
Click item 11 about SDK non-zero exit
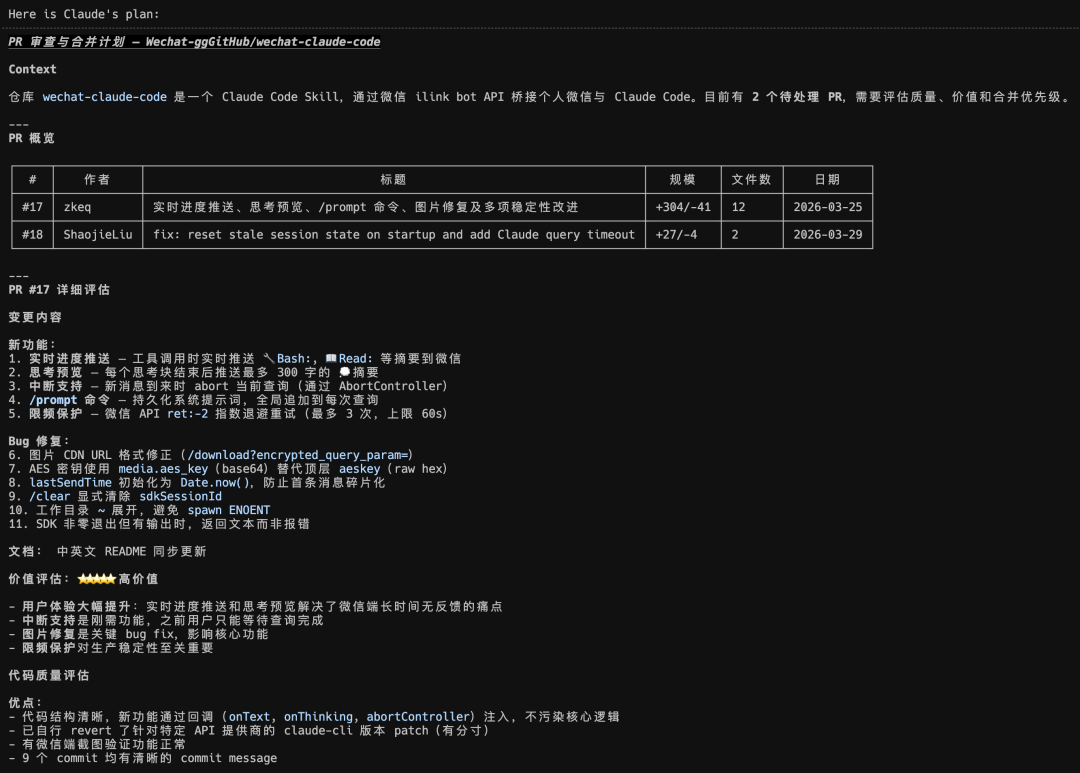(x=159, y=524)
